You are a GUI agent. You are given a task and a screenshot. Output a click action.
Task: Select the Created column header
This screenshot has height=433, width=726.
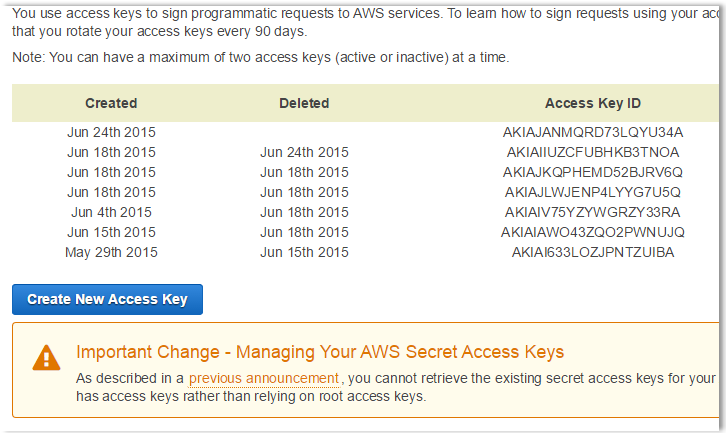[x=111, y=103]
